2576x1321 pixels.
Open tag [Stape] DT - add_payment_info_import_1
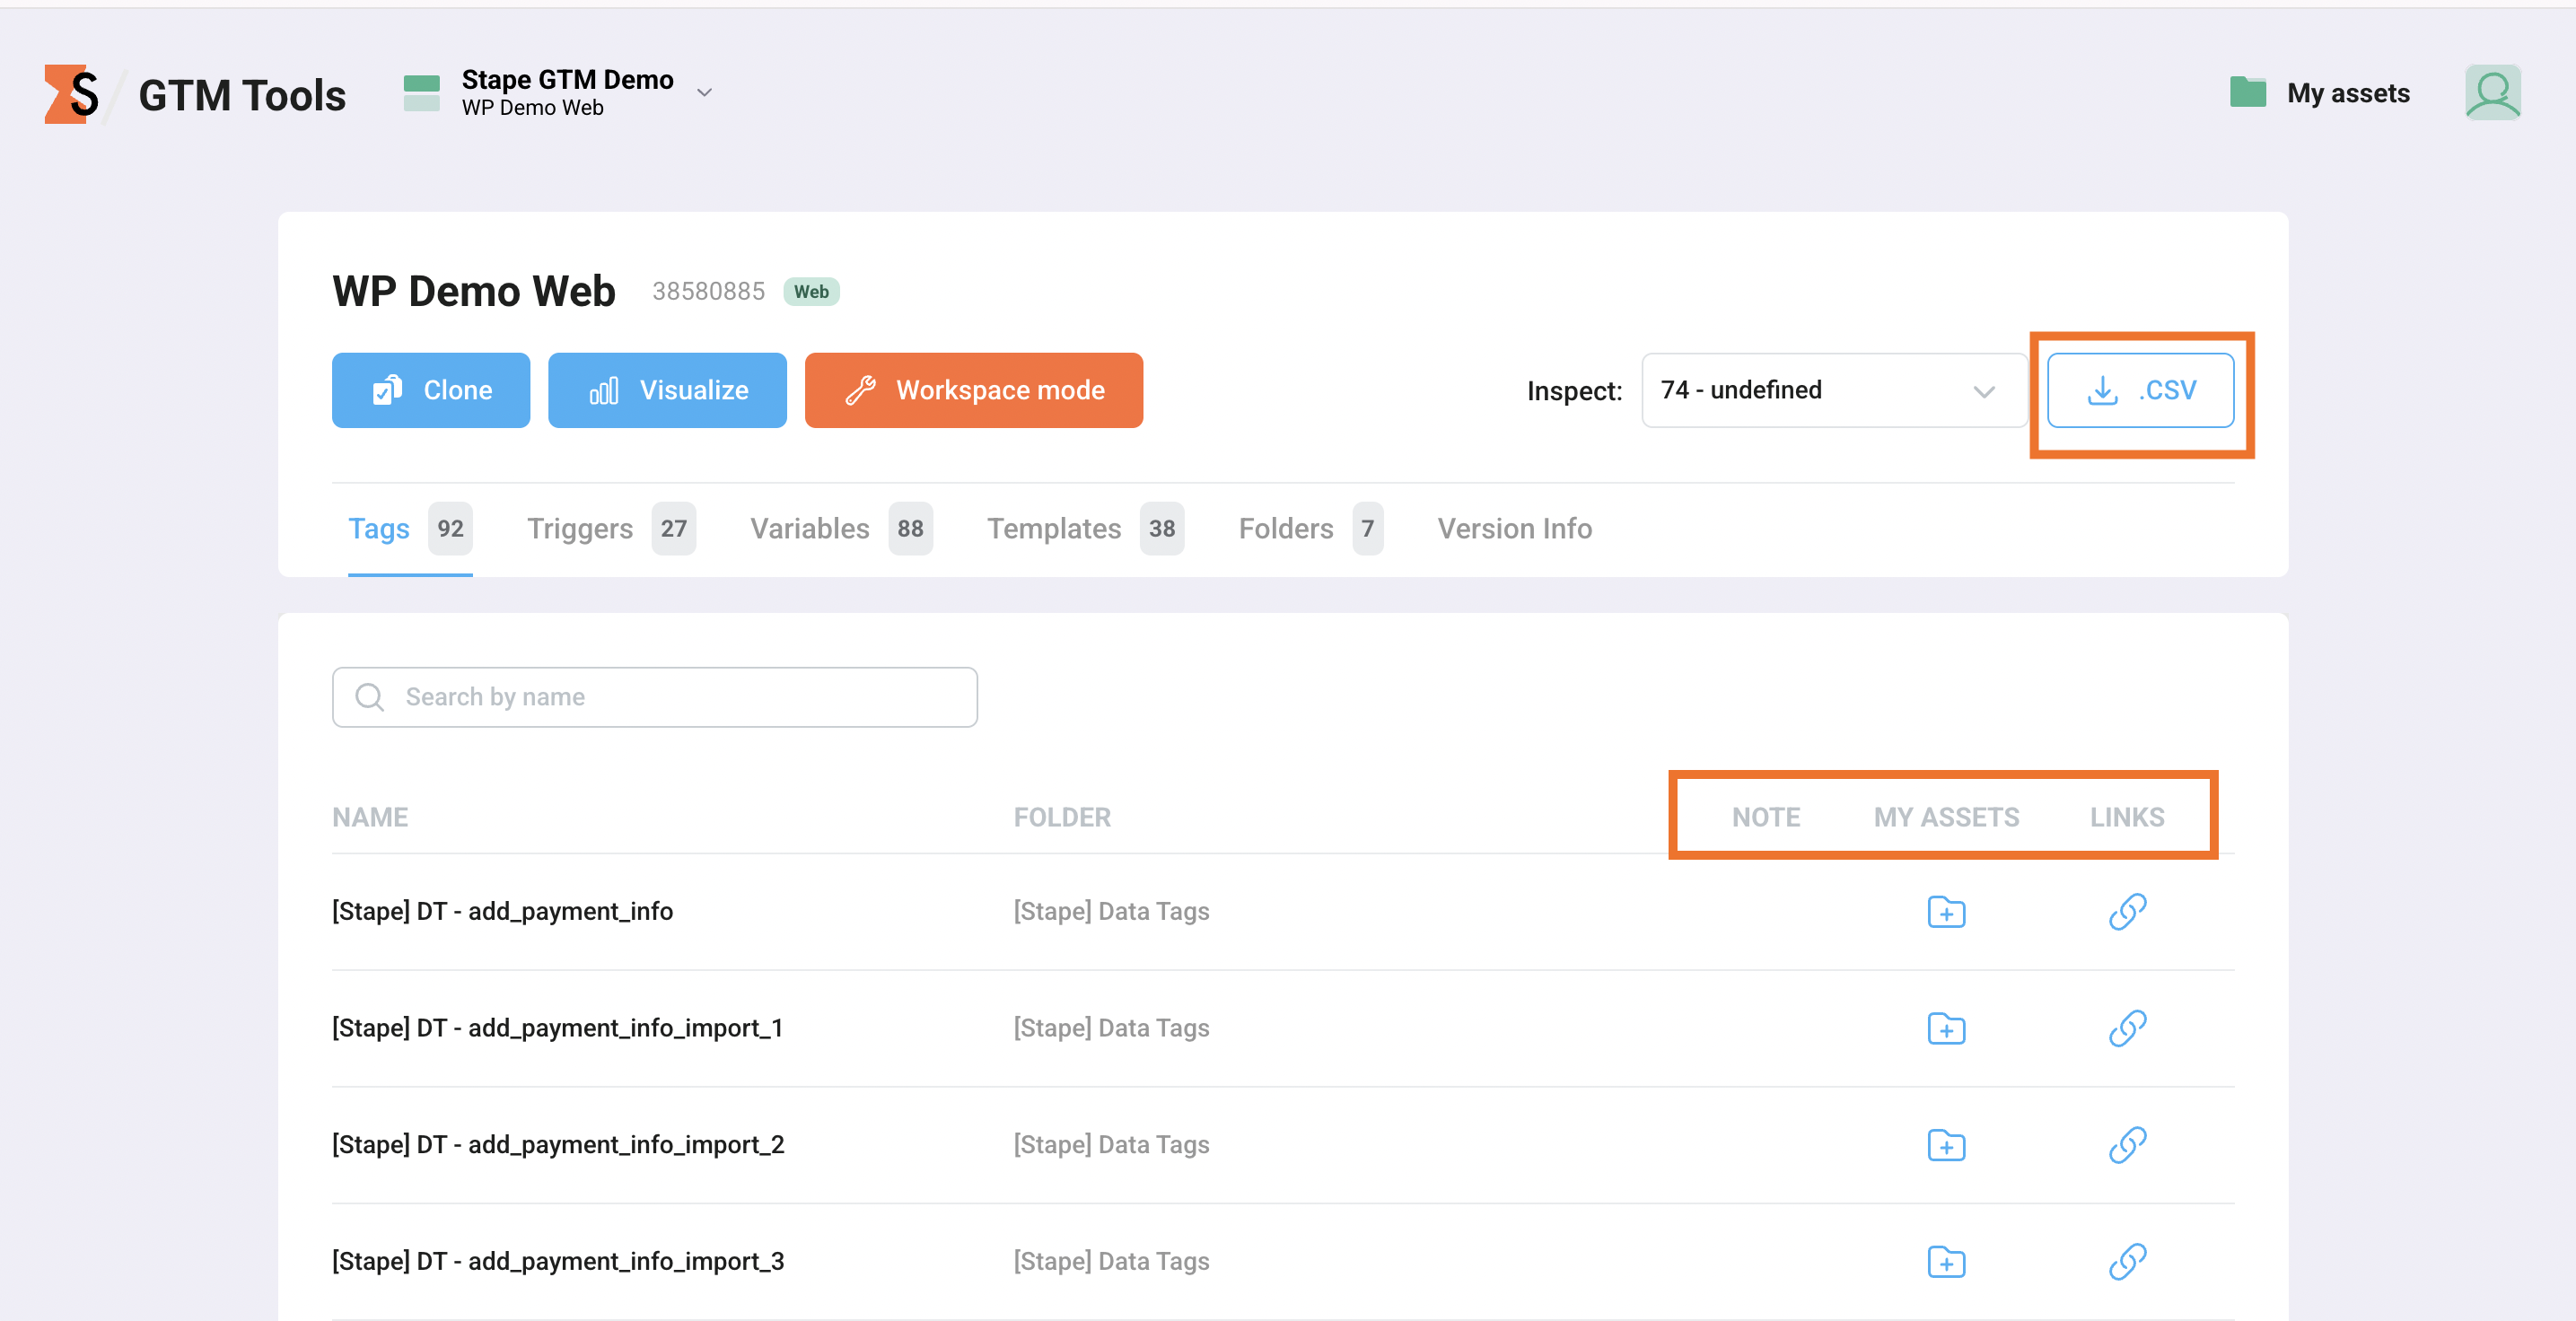(557, 1028)
